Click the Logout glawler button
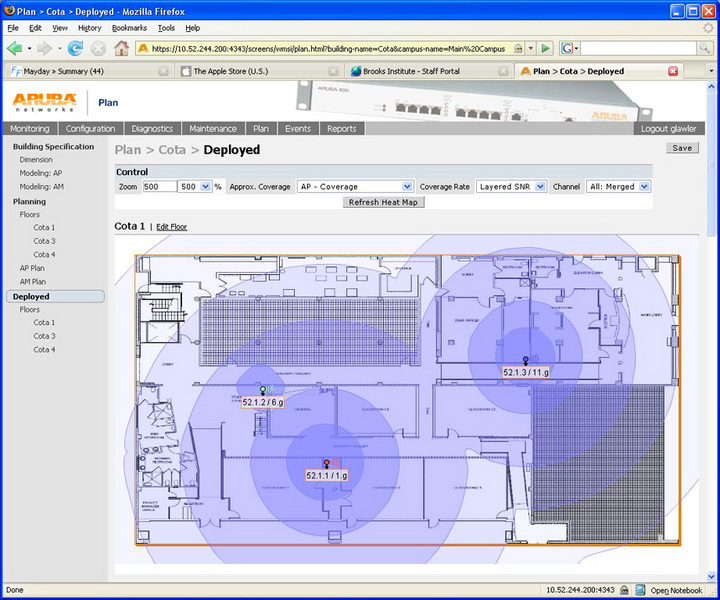The width and height of the screenshot is (720, 600). [669, 129]
